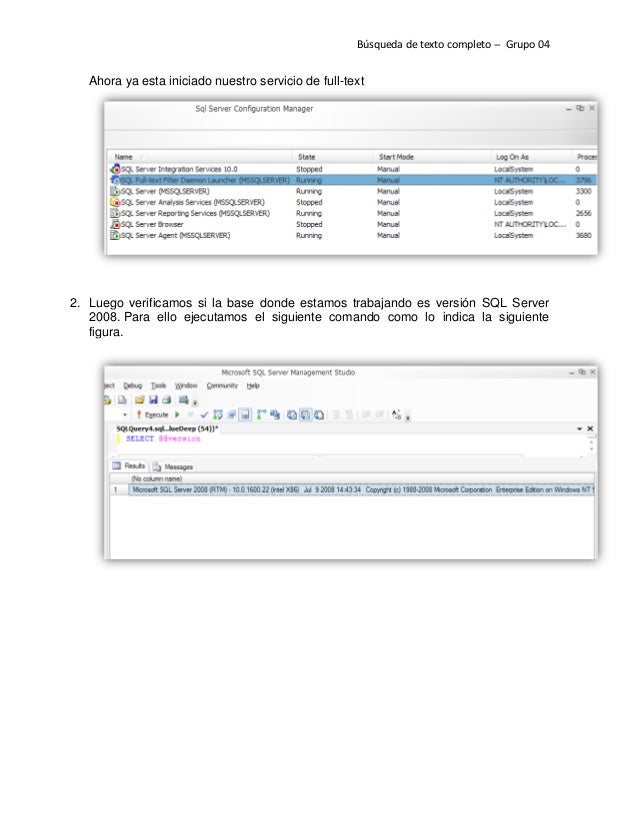Open Query Options toolbar icon
Image resolution: width=638 pixels, height=826 pixels.
[x=231, y=415]
